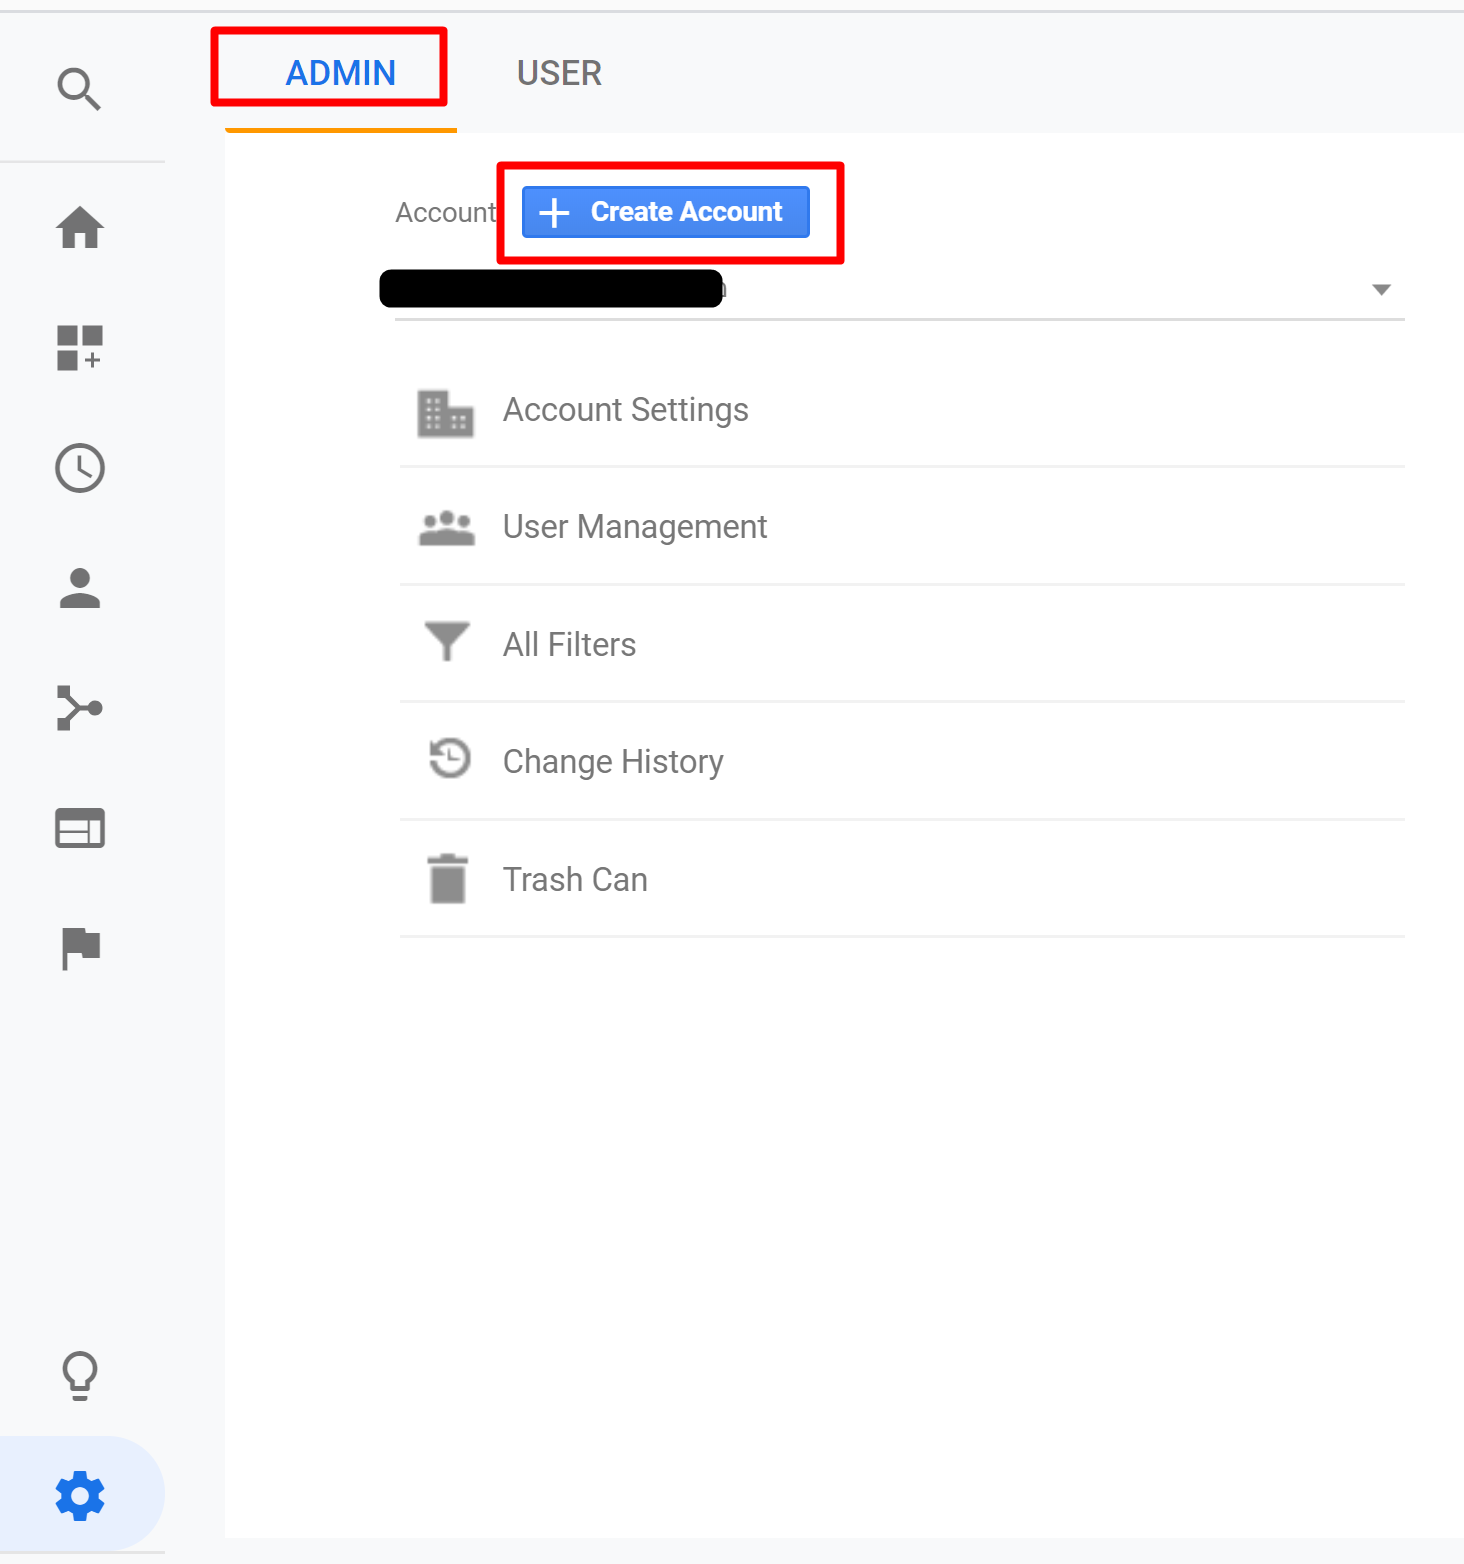
Task: Switch to the ADMIN tab
Action: click(341, 73)
